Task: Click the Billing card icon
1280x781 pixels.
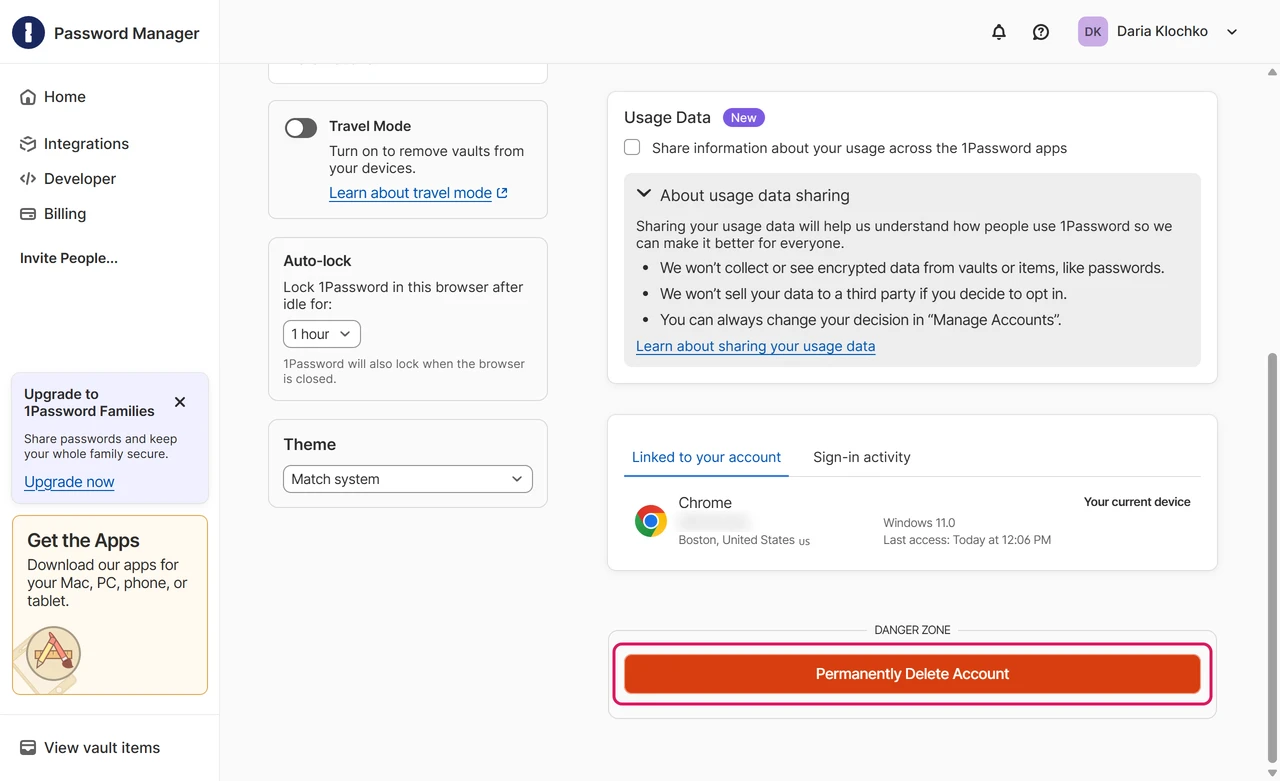Action: 28,214
